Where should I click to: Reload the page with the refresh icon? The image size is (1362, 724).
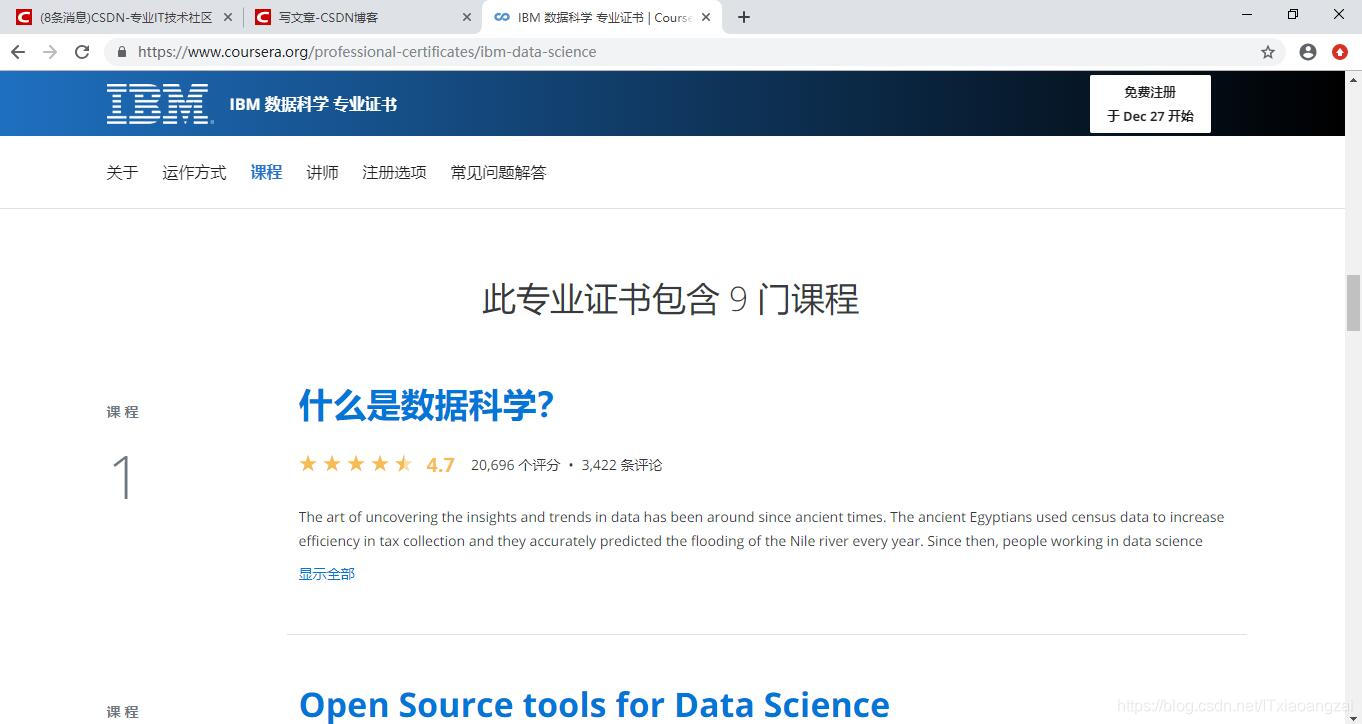(x=82, y=52)
